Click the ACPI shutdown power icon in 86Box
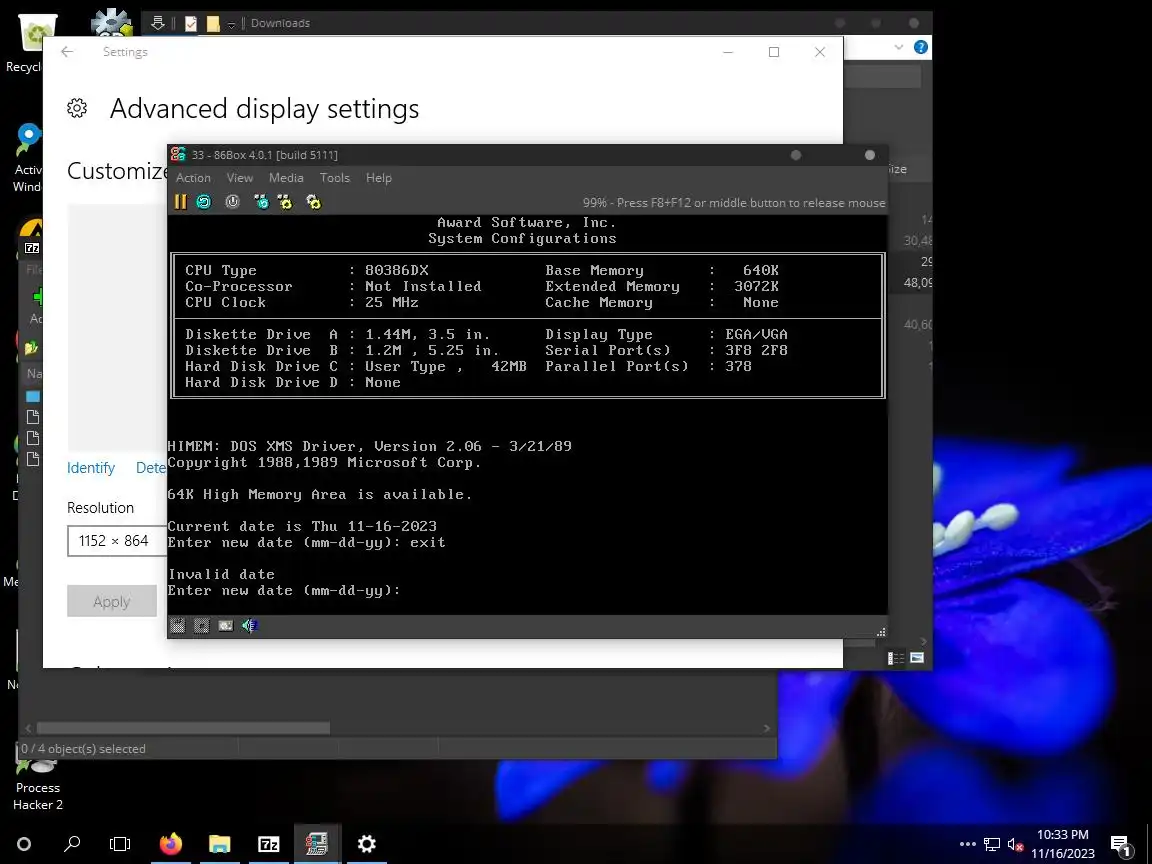Viewport: 1152px width, 864px height. tap(232, 202)
